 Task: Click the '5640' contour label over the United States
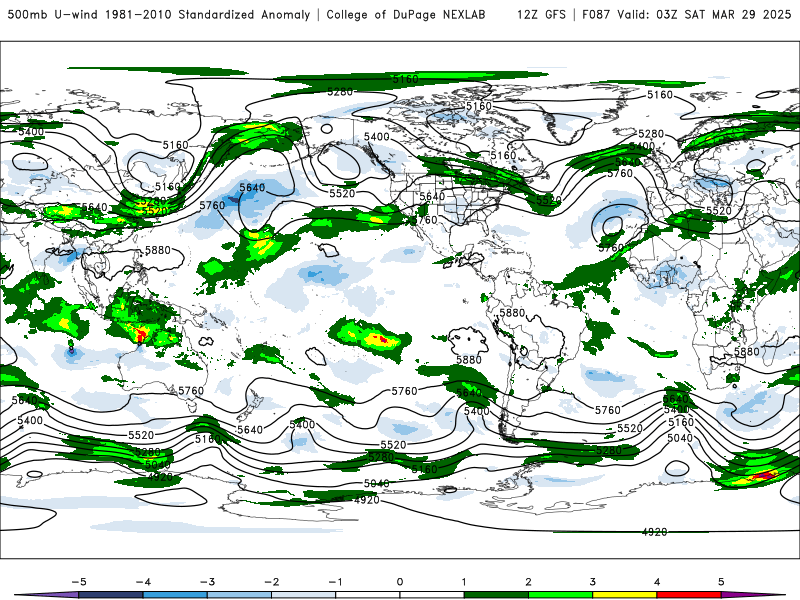click(432, 196)
